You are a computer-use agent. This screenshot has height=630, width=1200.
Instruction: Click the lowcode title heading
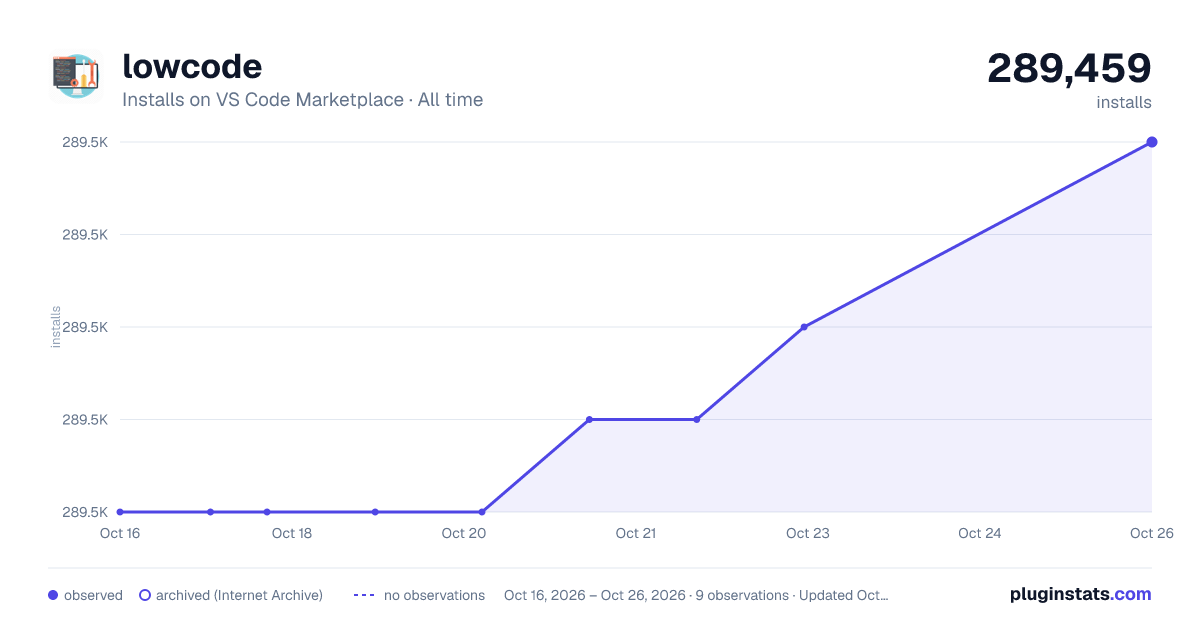pos(192,66)
